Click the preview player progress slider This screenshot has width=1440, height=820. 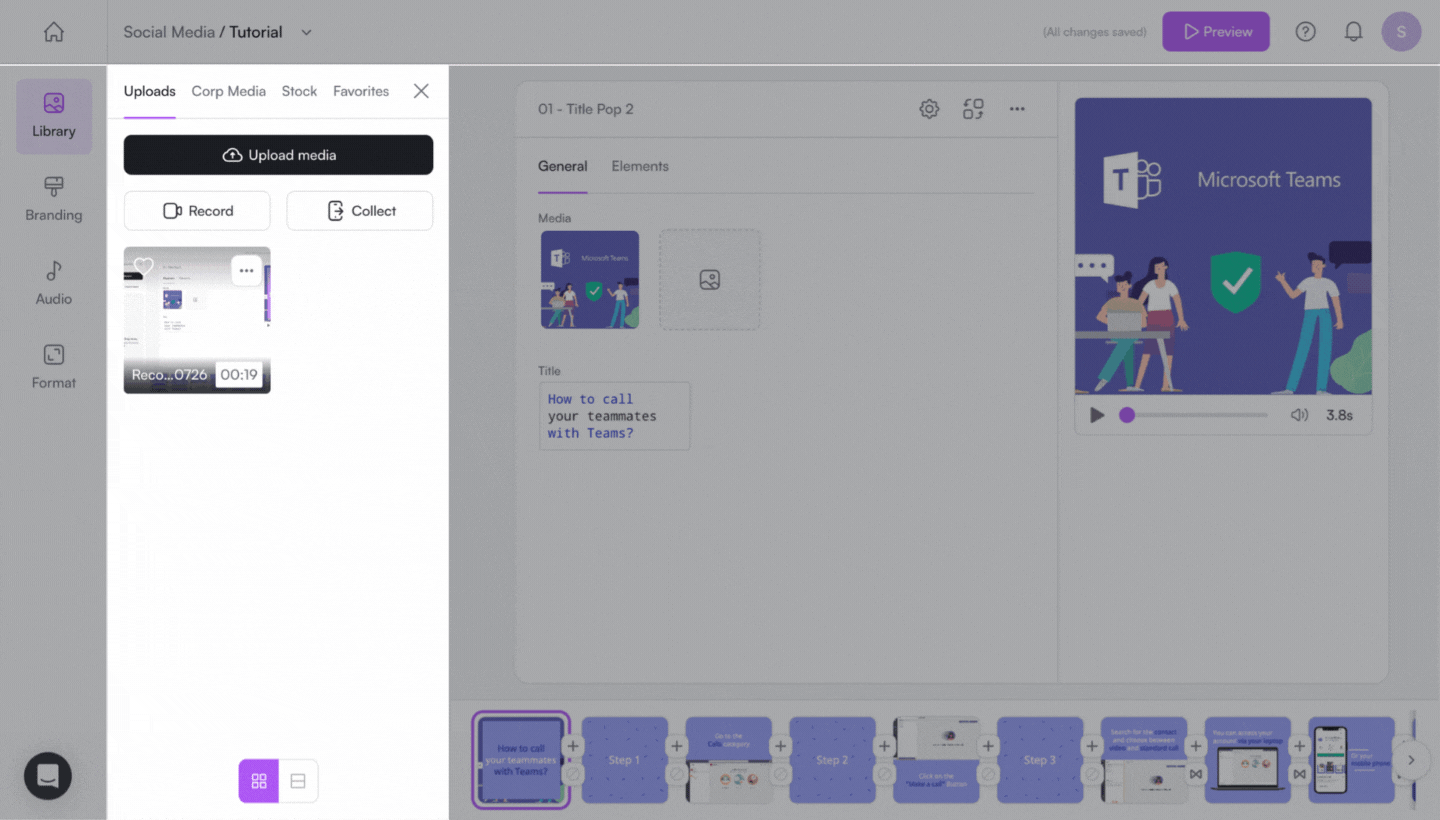tap(1198, 415)
